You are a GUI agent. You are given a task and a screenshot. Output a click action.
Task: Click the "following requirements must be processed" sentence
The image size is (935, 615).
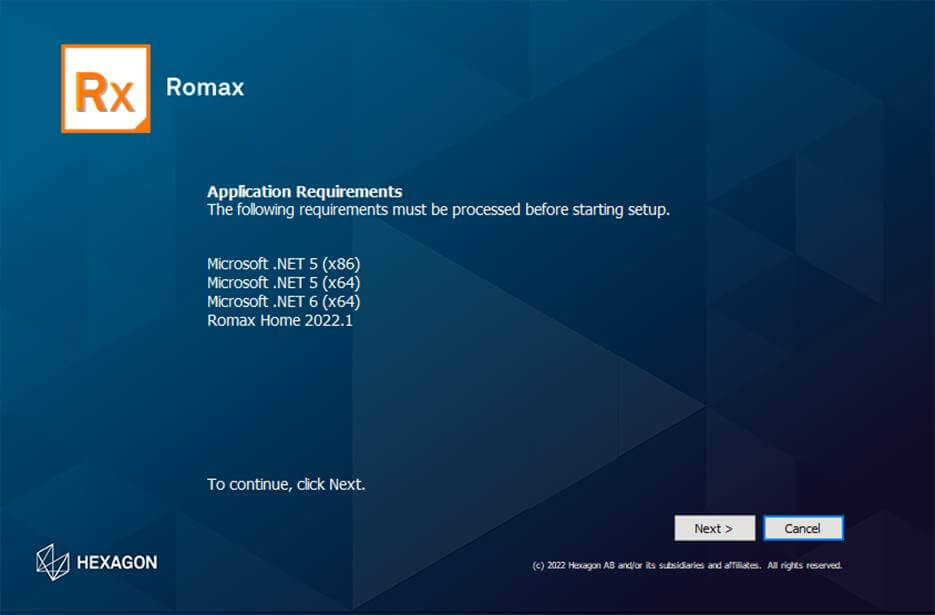[380, 210]
